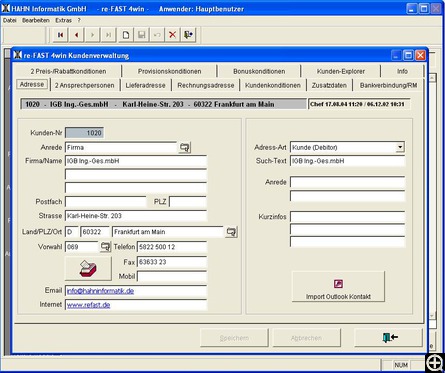The height and width of the screenshot is (373, 445).
Task: Switch to the Bankverbindung/RM tab
Action: tap(388, 85)
